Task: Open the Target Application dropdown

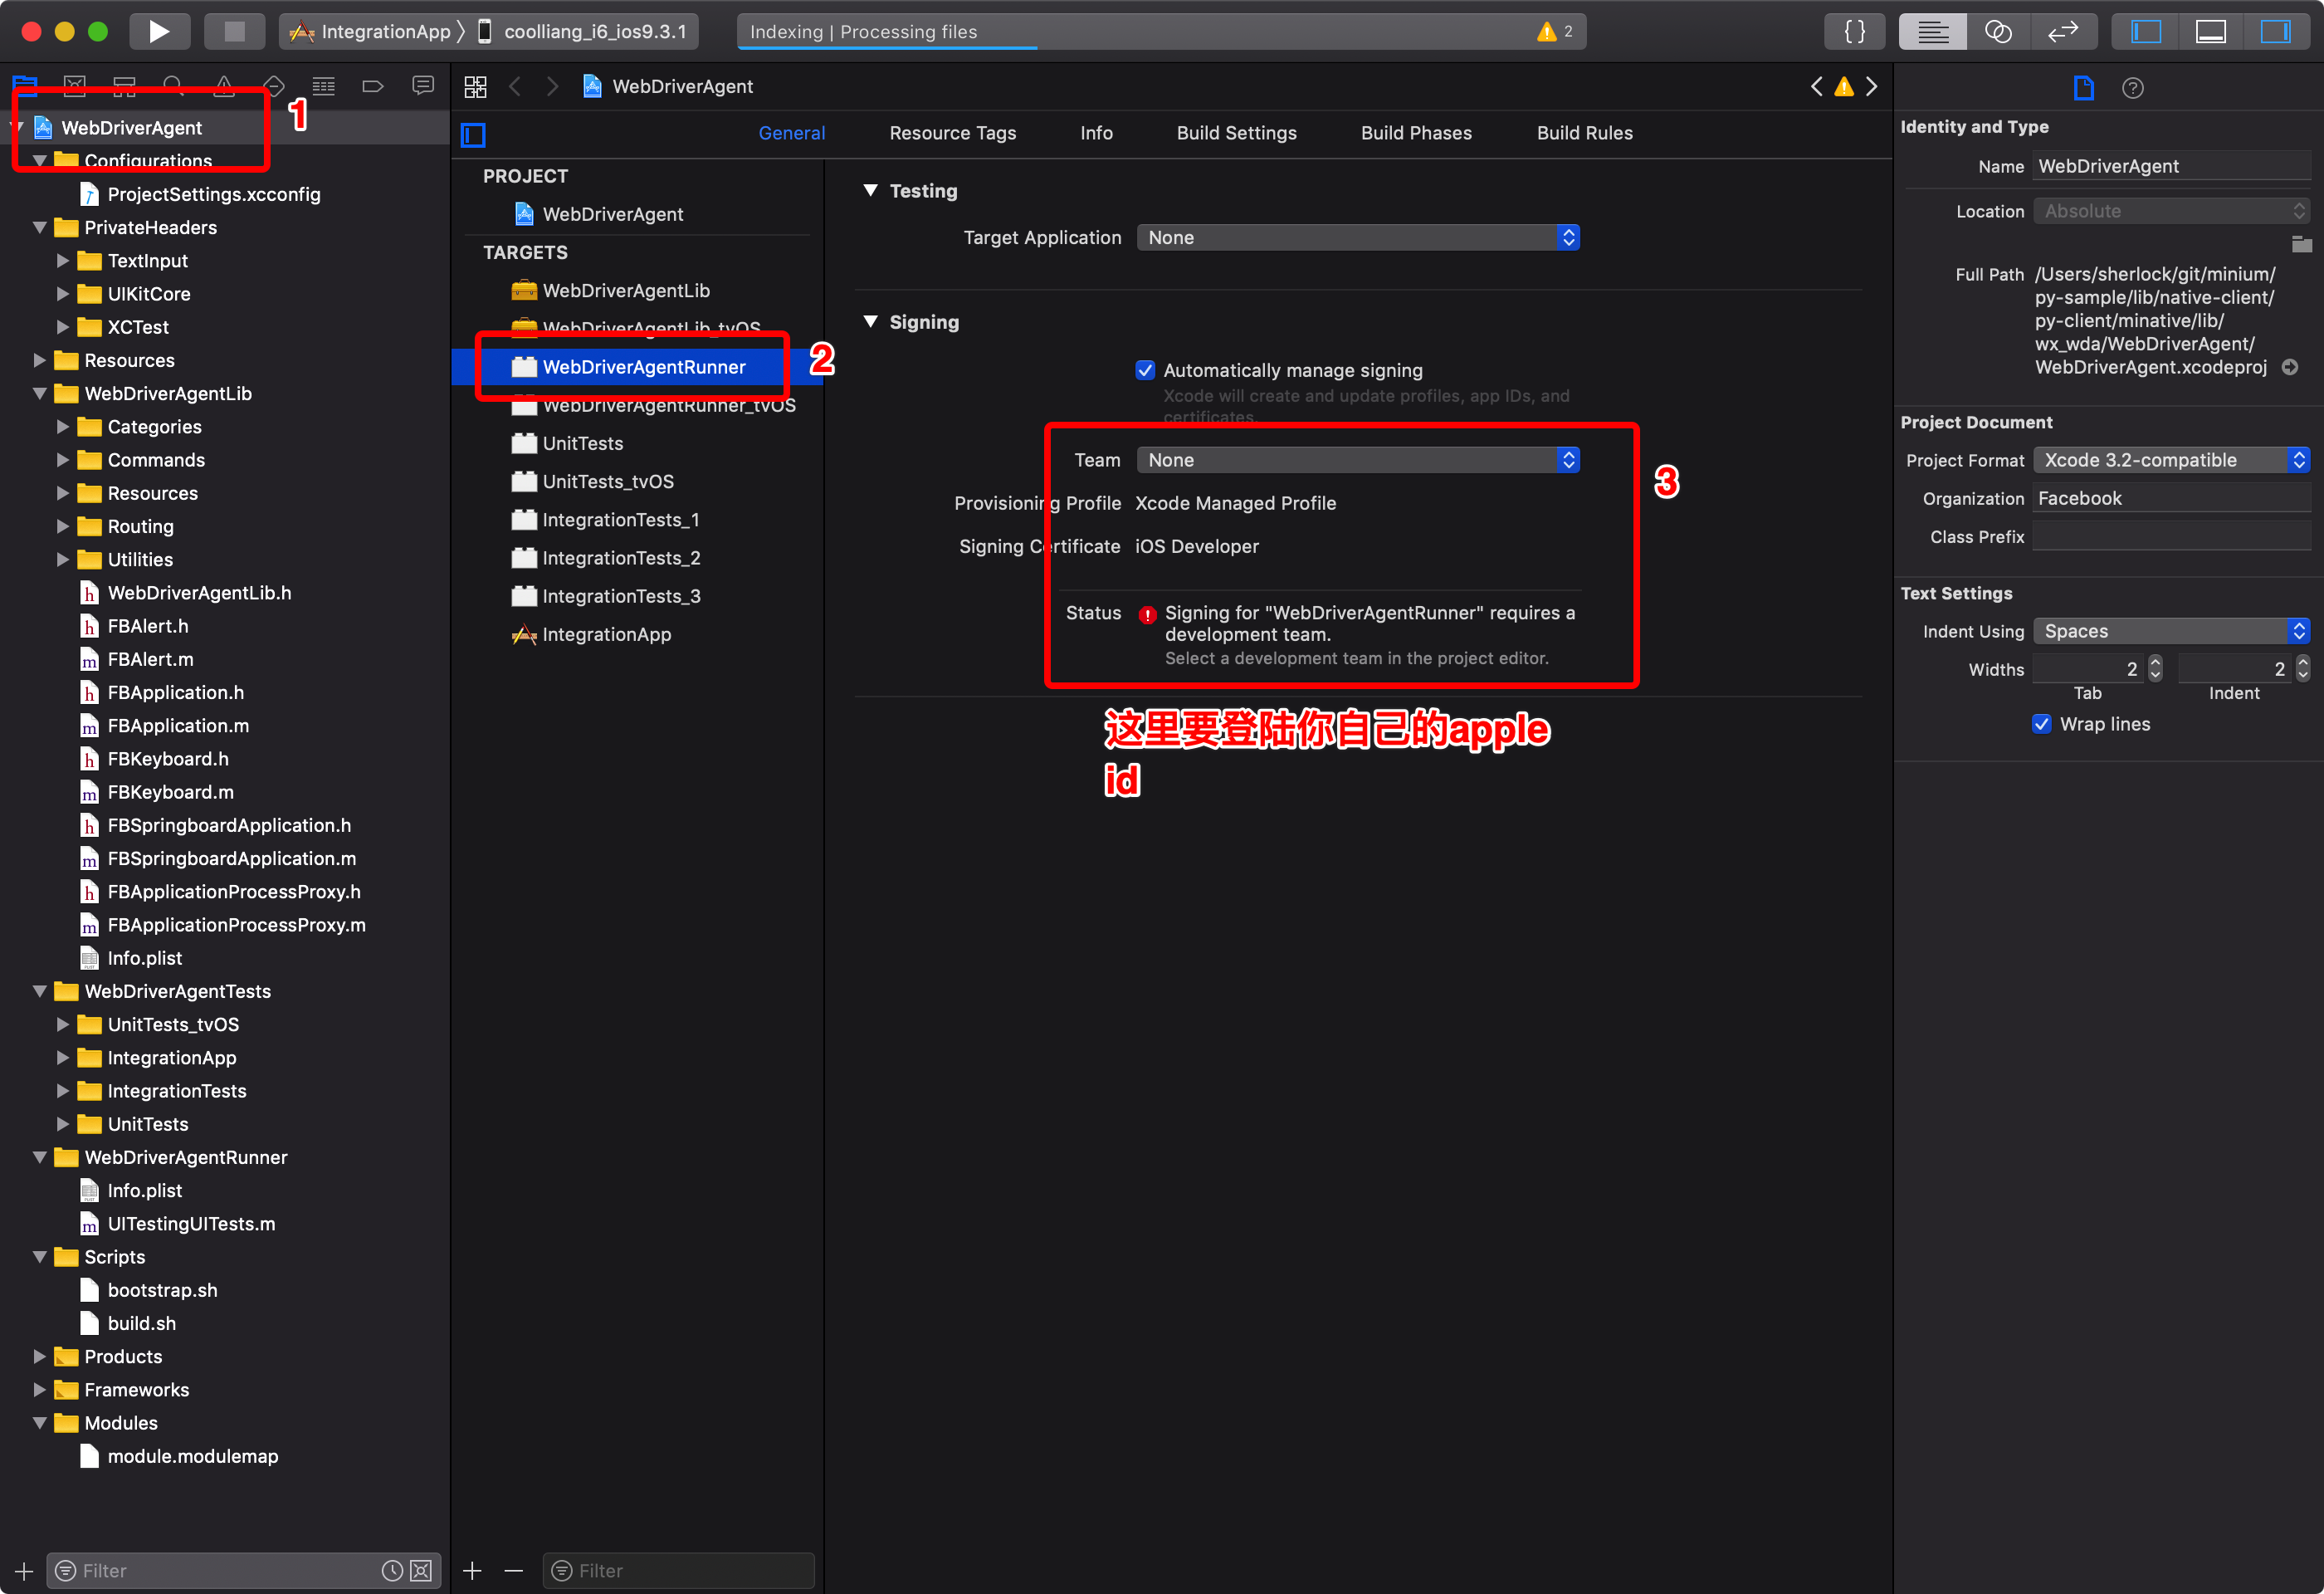Action: pyautogui.click(x=1357, y=238)
